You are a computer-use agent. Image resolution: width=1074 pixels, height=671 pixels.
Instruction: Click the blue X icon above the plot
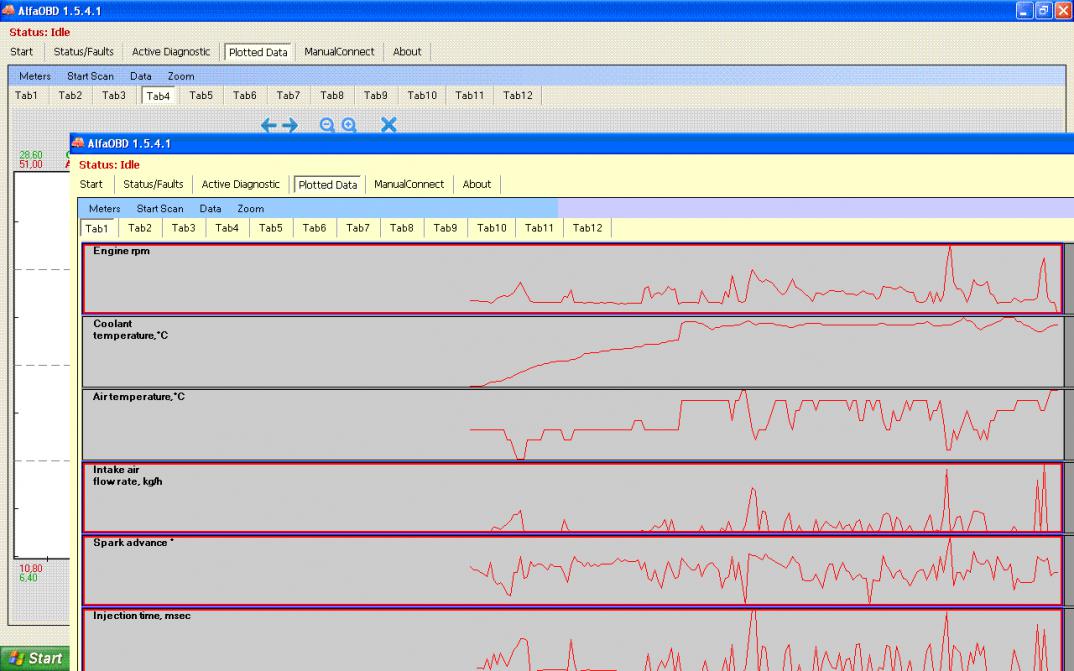click(x=389, y=125)
